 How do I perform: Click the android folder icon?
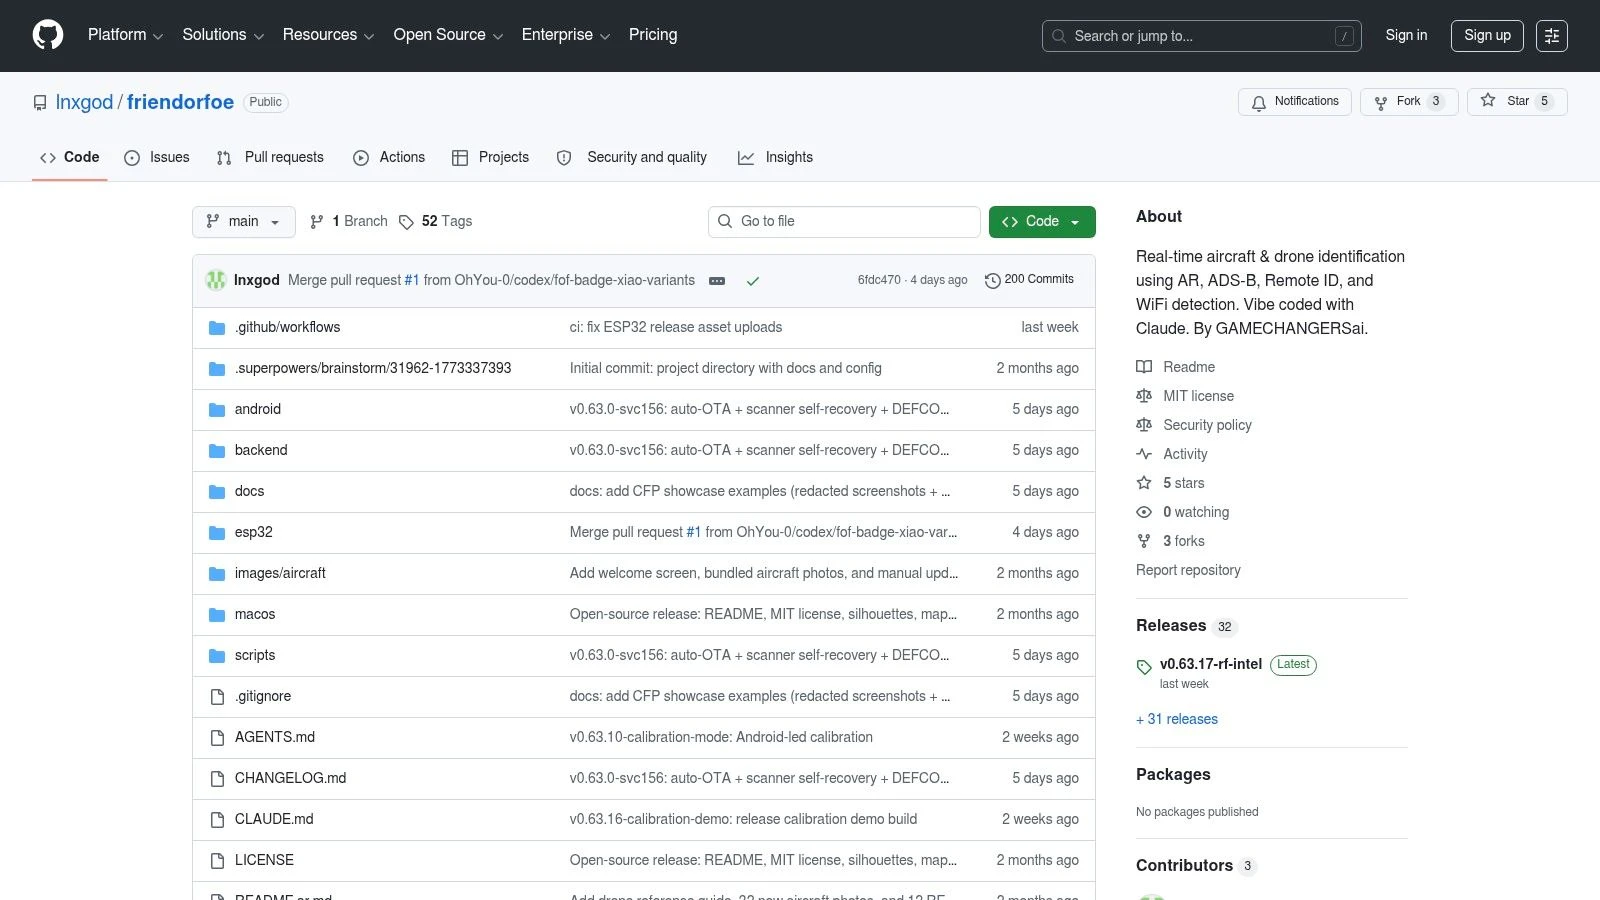217,410
